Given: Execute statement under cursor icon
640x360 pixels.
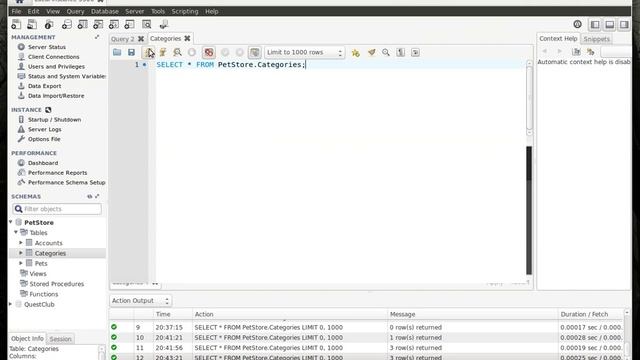Looking at the screenshot, I should pos(163,52).
